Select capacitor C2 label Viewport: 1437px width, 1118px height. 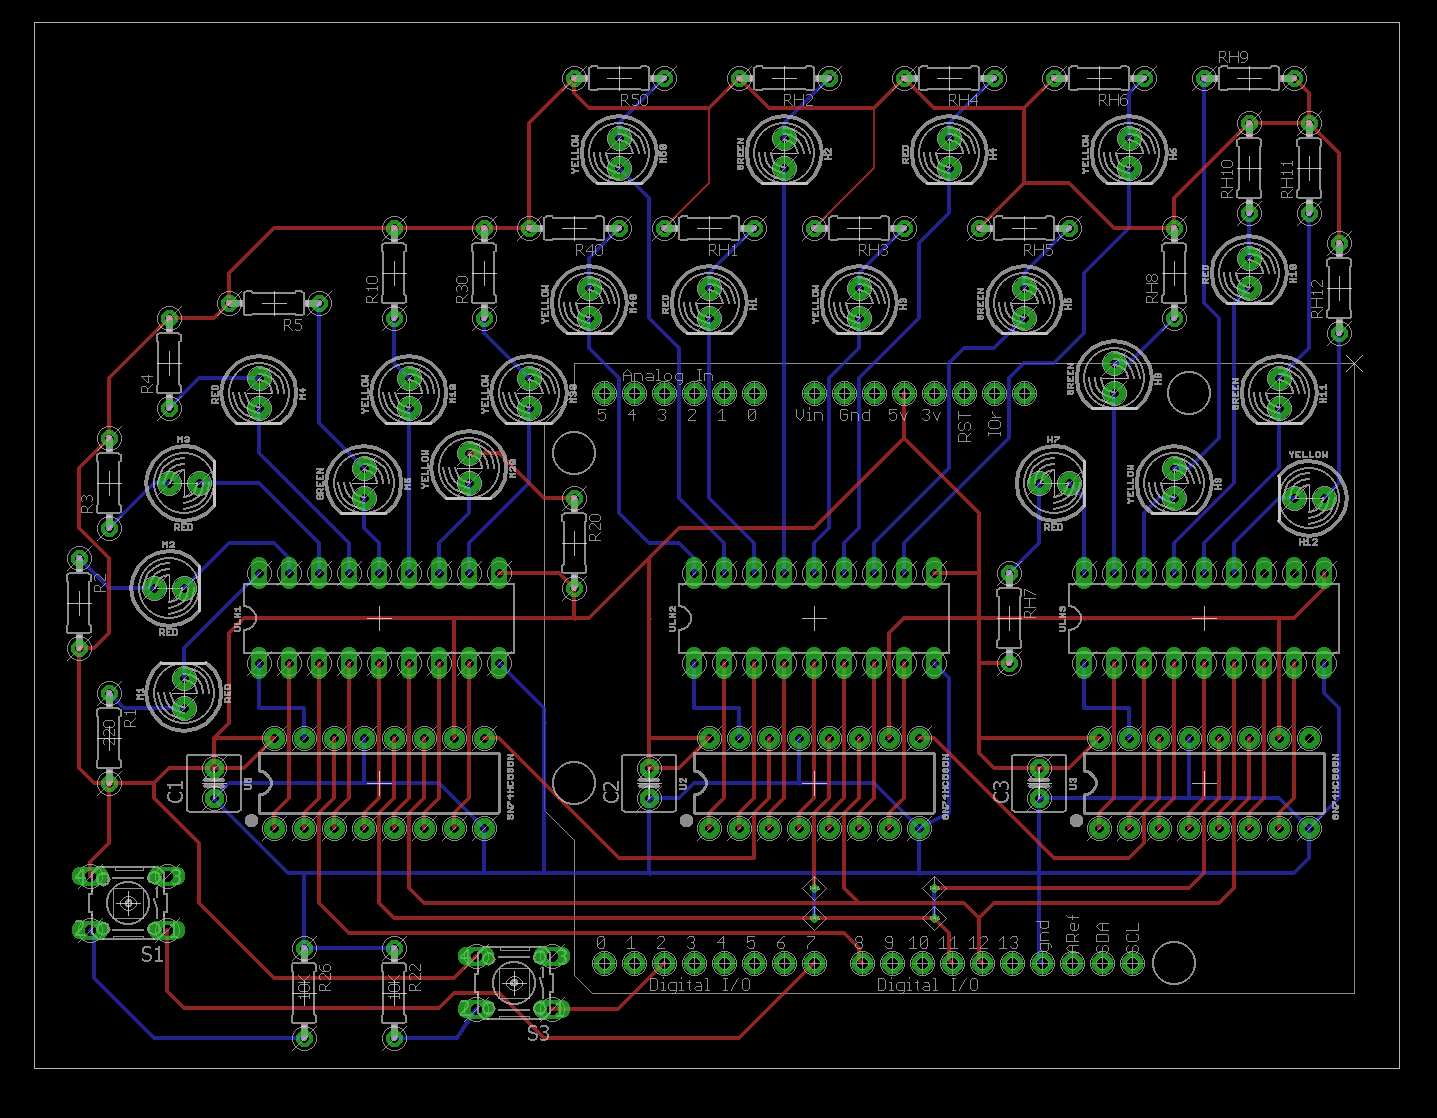coord(612,793)
